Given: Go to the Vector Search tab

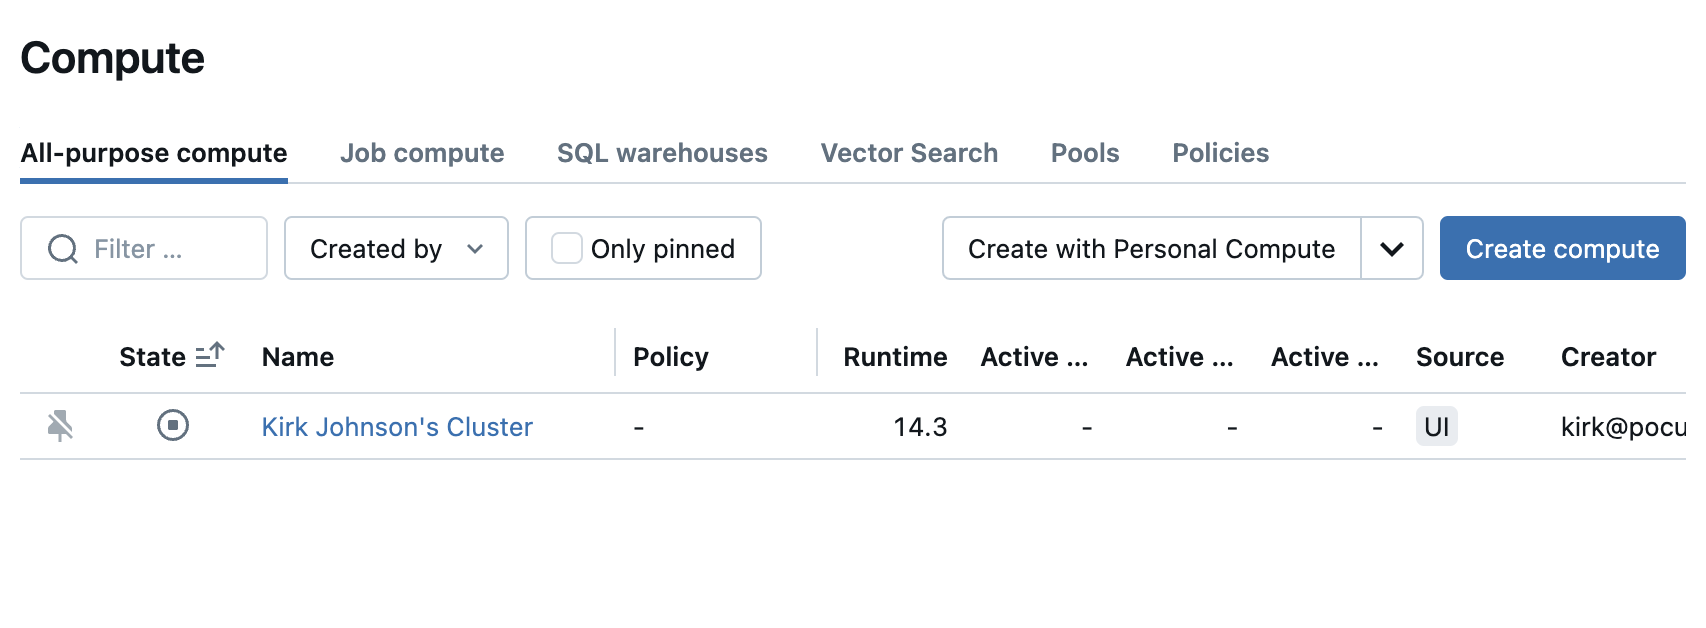Looking at the screenshot, I should point(909,153).
